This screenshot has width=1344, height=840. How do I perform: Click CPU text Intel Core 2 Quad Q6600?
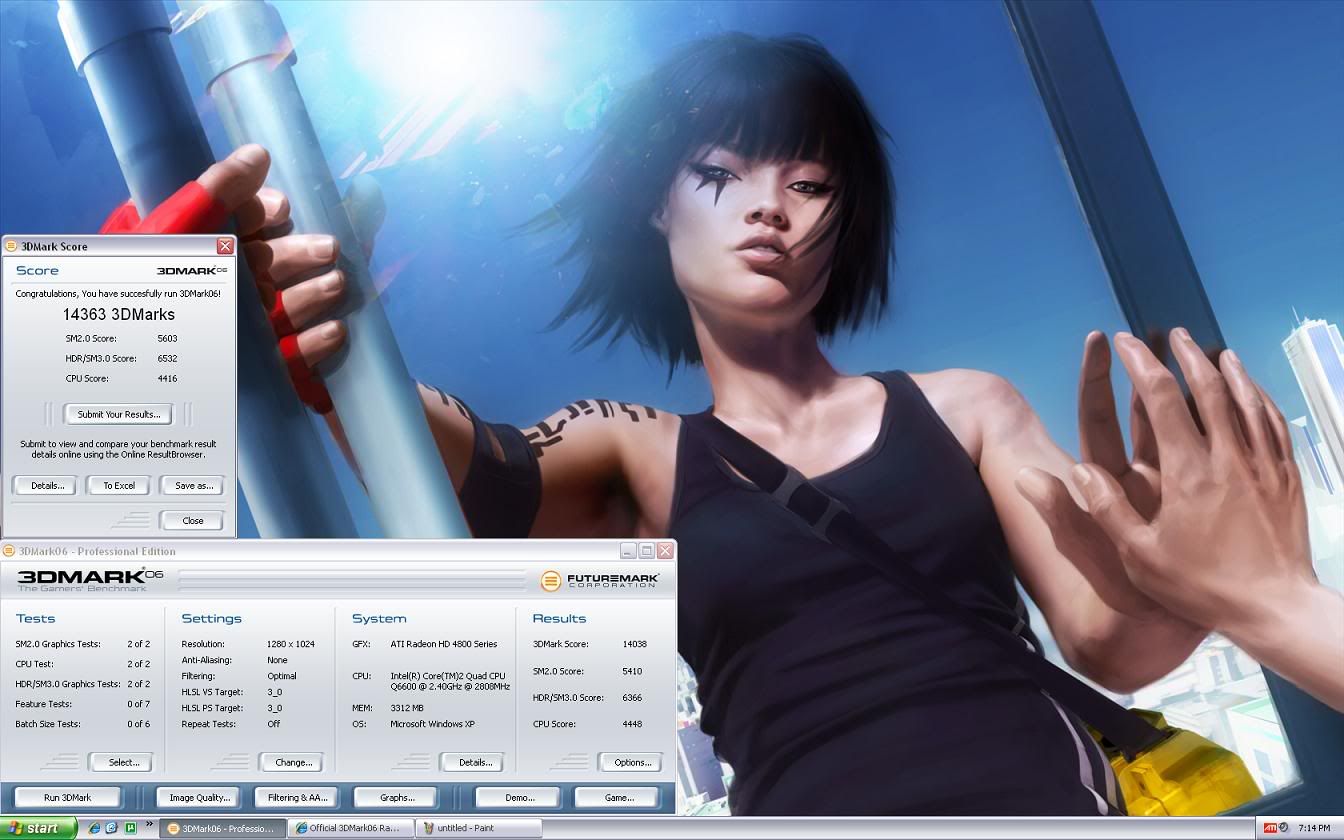coord(450,682)
